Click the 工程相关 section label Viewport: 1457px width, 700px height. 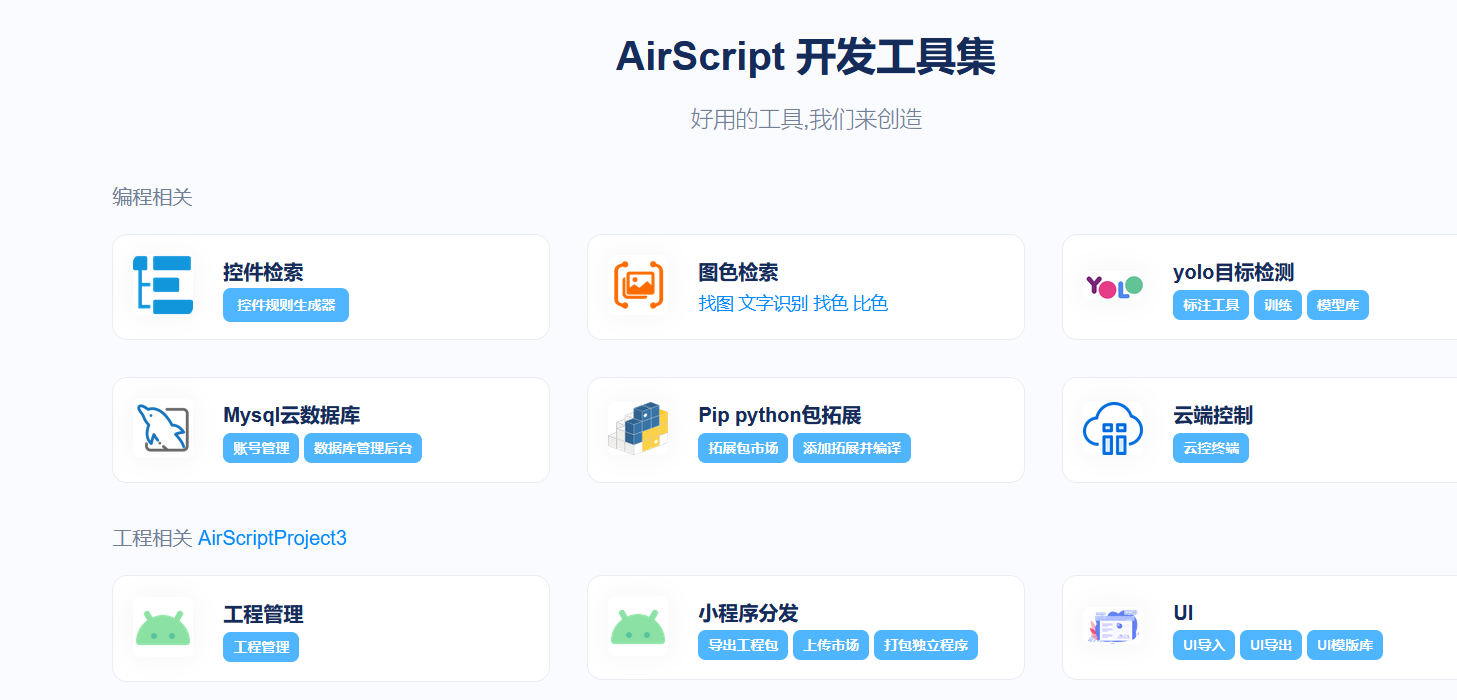152,538
